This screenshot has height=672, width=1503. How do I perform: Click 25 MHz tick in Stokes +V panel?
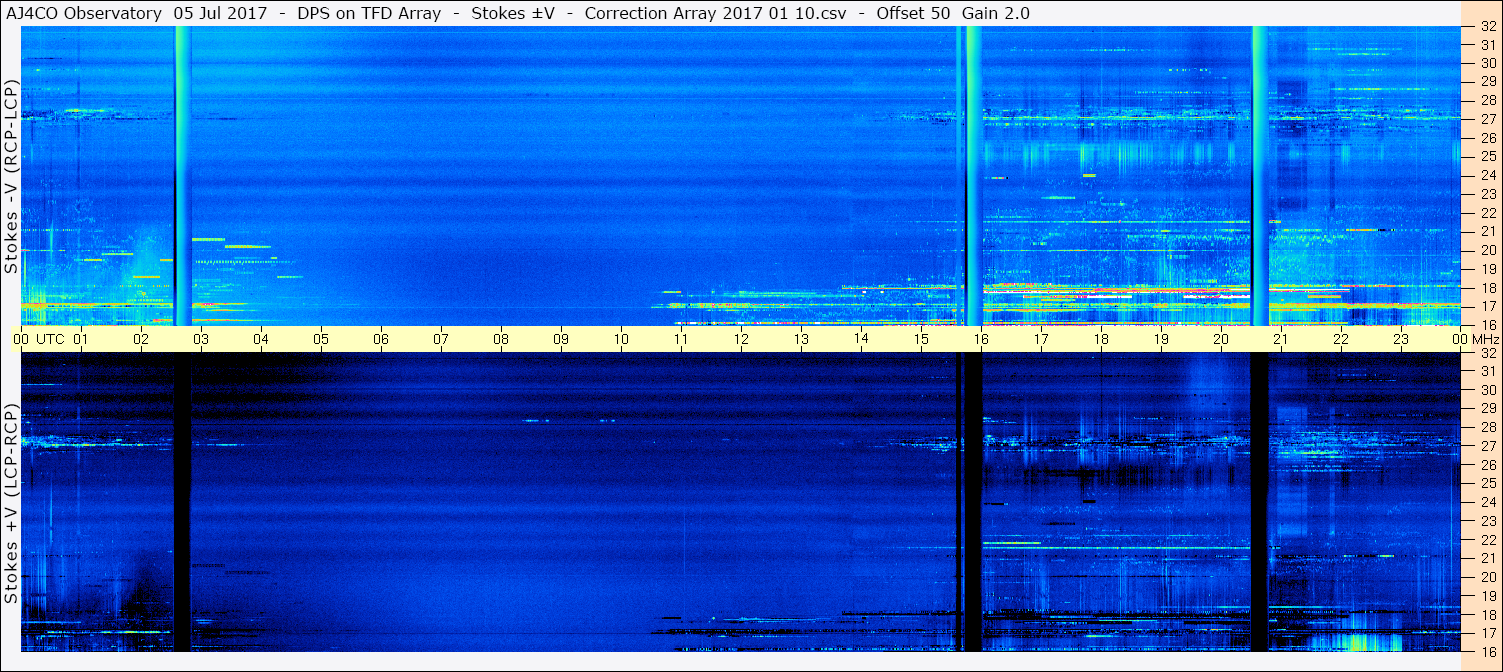coord(1487,484)
